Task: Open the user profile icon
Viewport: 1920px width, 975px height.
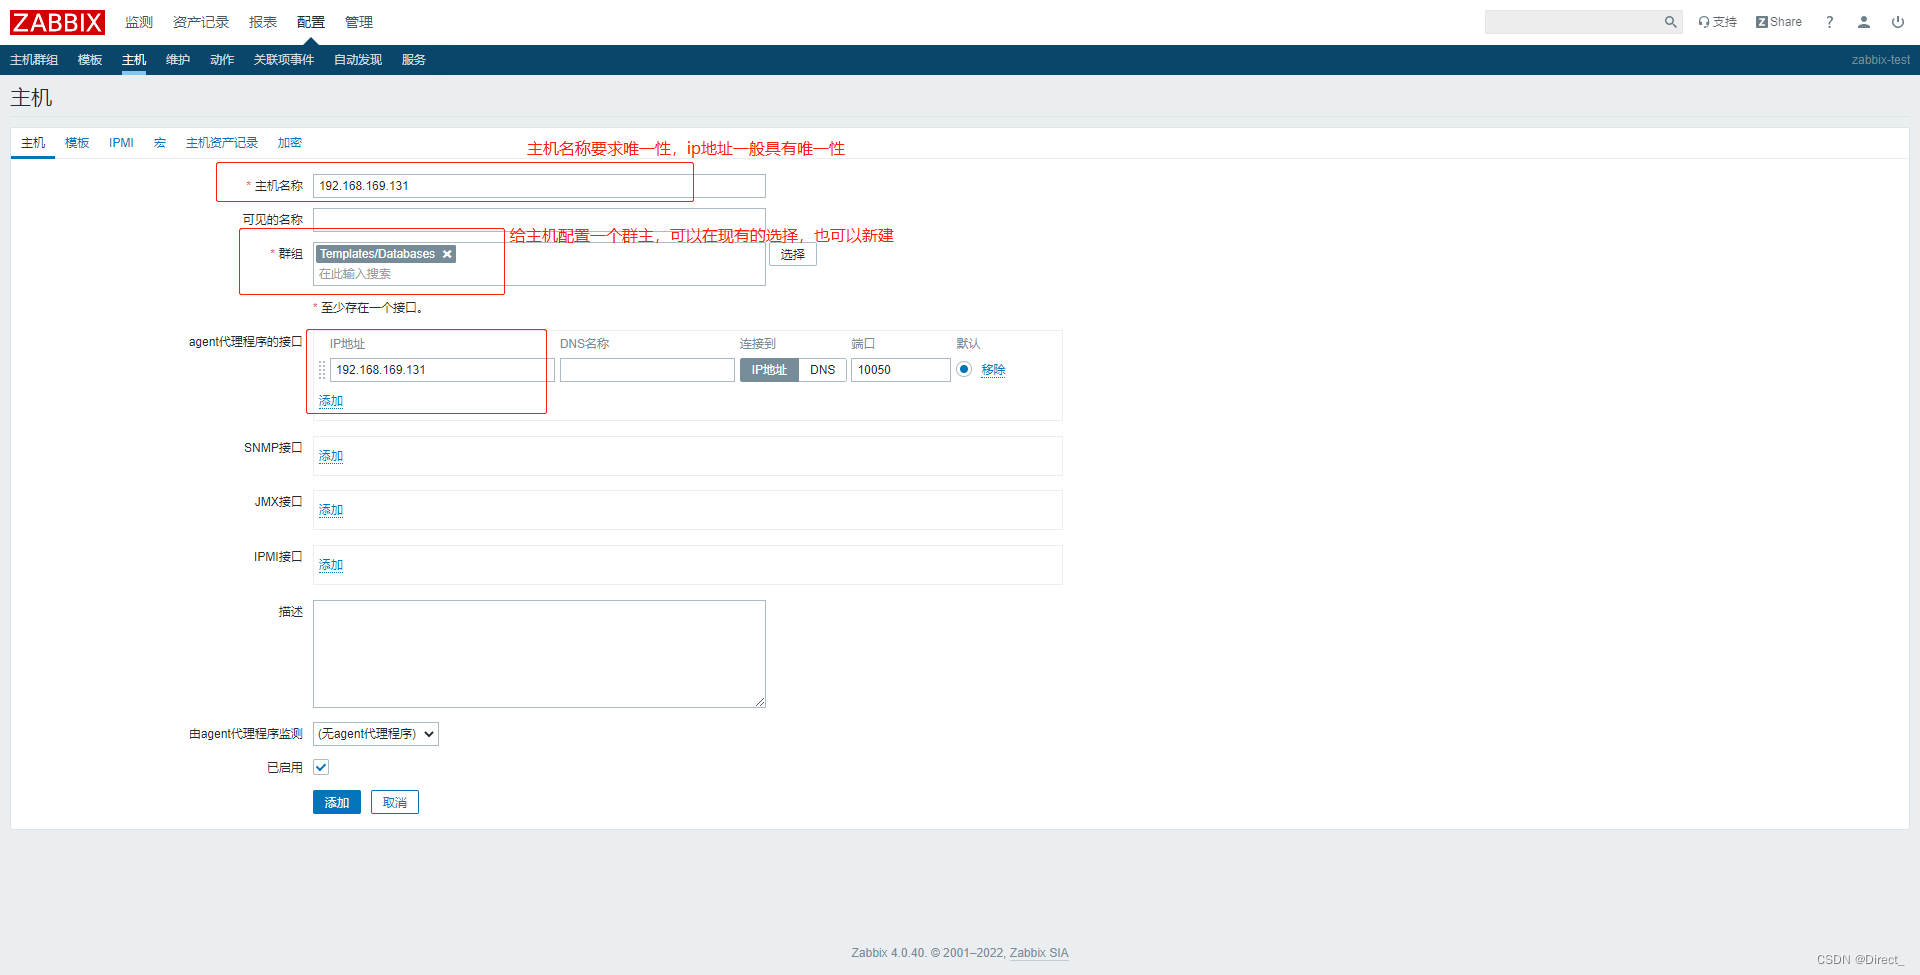Action: (x=1864, y=22)
